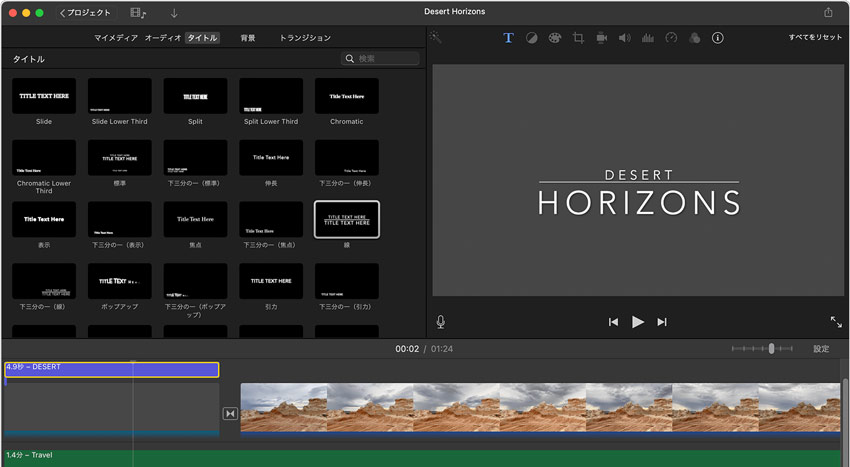Open the color correction palette
This screenshot has height=467, width=850.
tap(554, 38)
